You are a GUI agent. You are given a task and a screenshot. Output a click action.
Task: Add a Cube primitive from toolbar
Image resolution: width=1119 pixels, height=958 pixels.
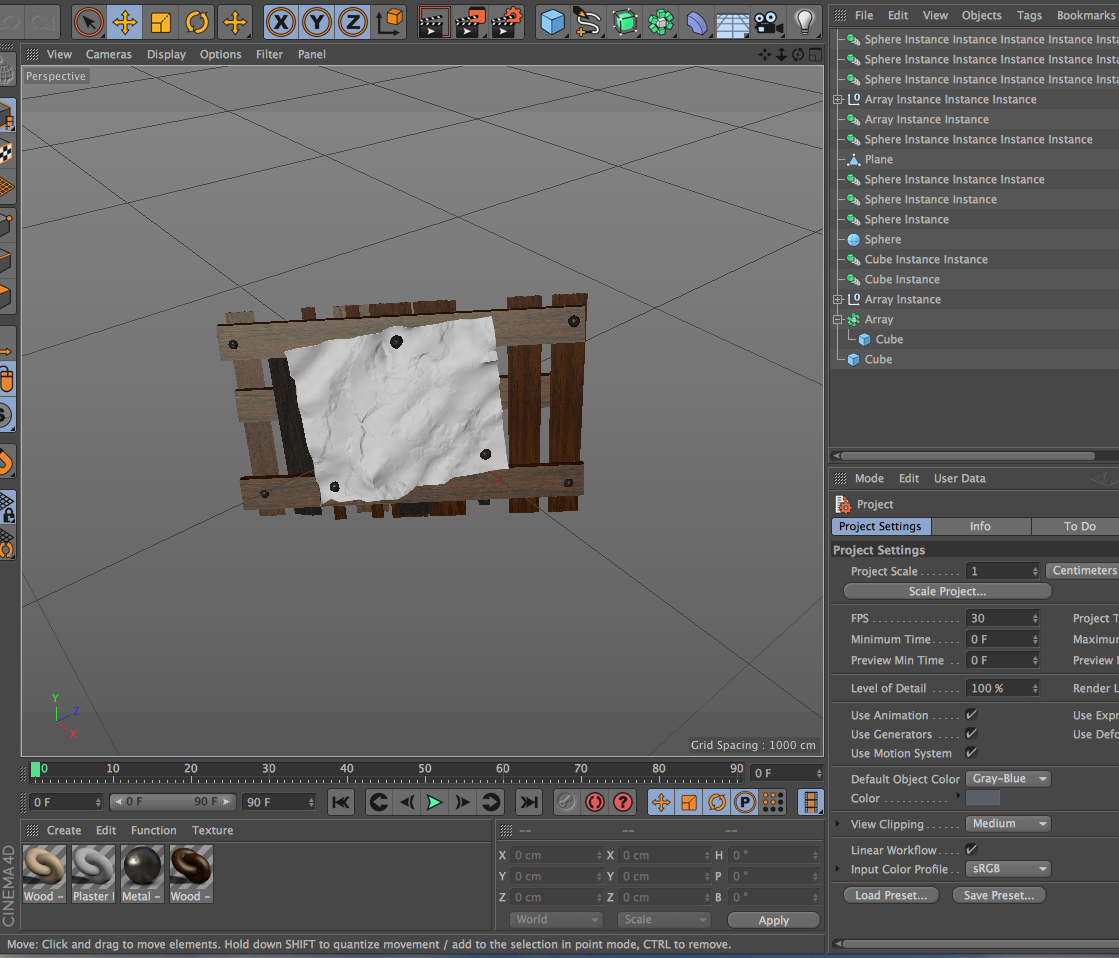pyautogui.click(x=552, y=21)
